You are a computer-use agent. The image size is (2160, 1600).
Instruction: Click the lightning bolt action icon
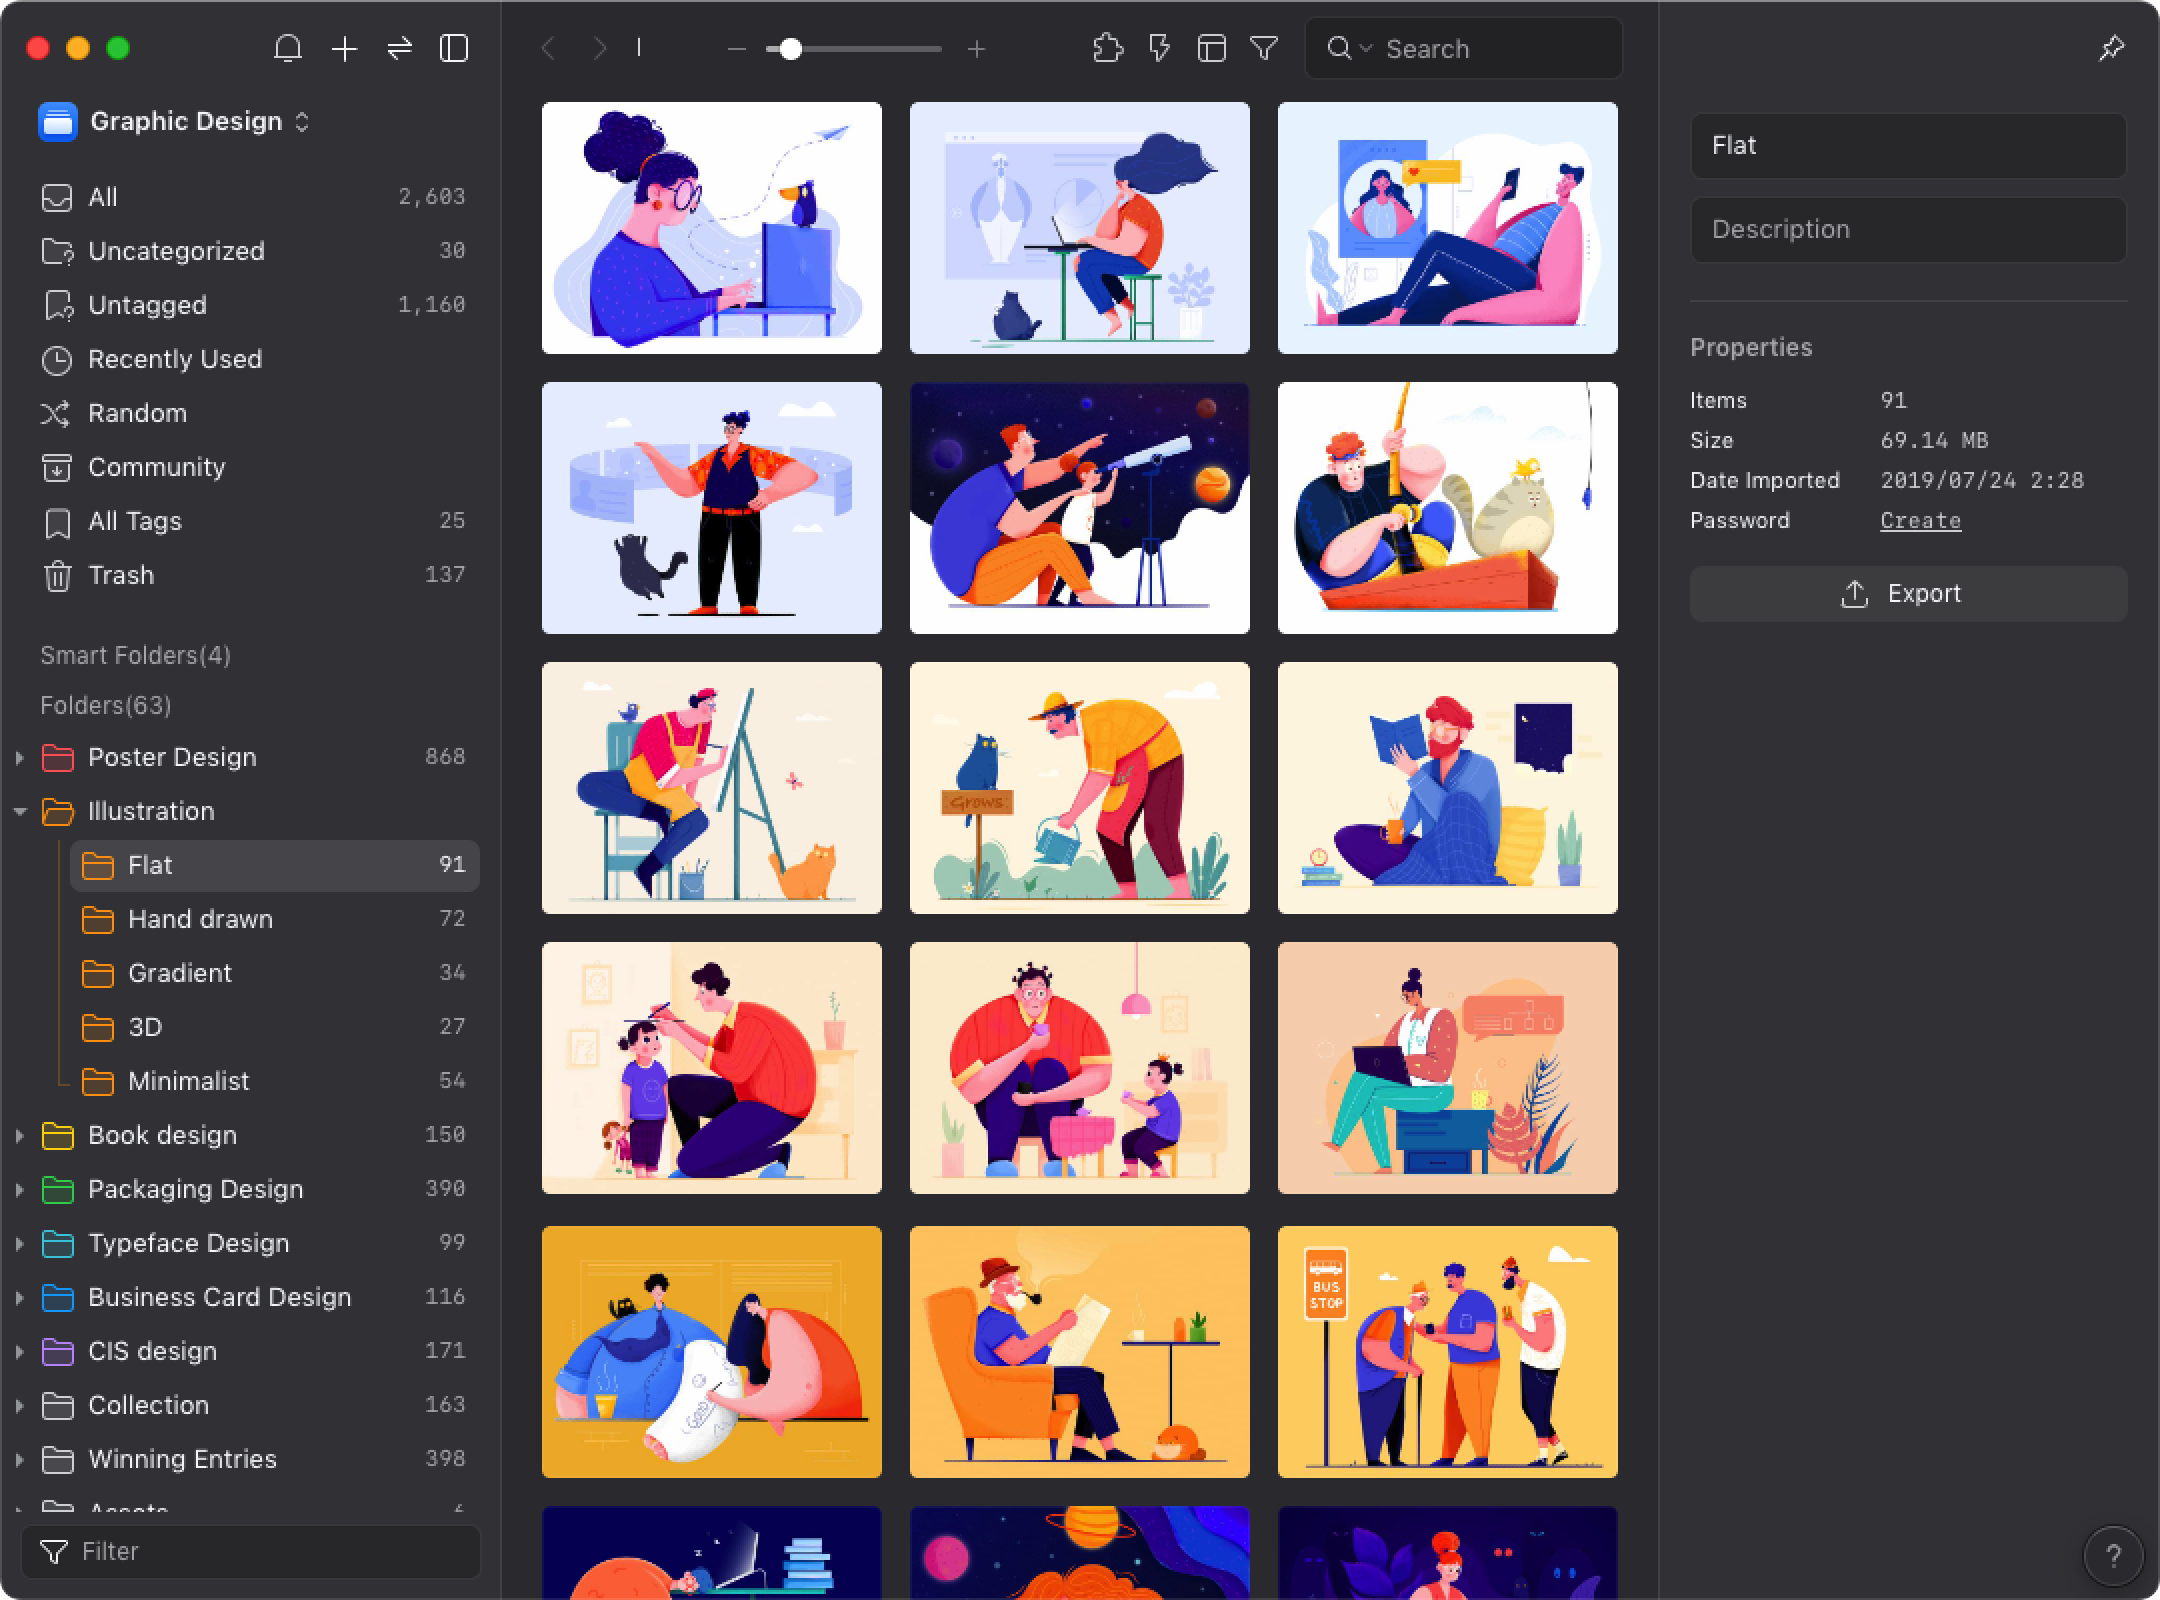coord(1159,48)
